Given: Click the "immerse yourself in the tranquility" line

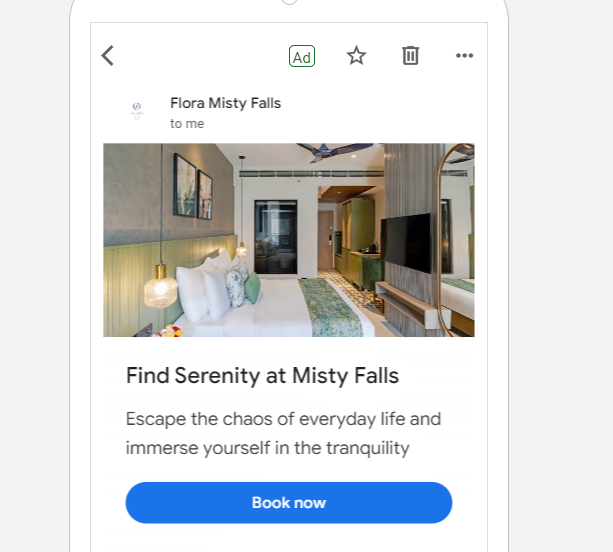Looking at the screenshot, I should pyautogui.click(x=268, y=448).
